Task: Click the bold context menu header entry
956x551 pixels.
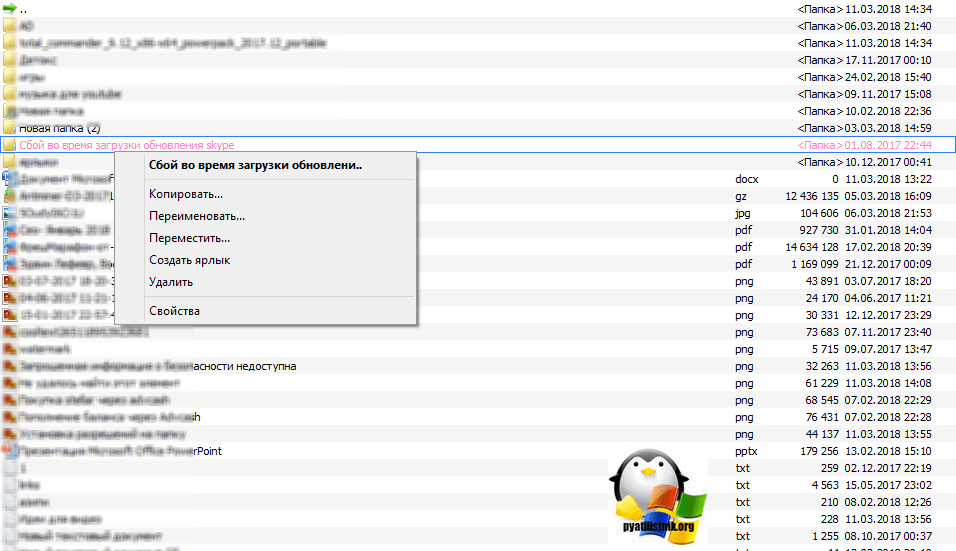Action: 255,166
